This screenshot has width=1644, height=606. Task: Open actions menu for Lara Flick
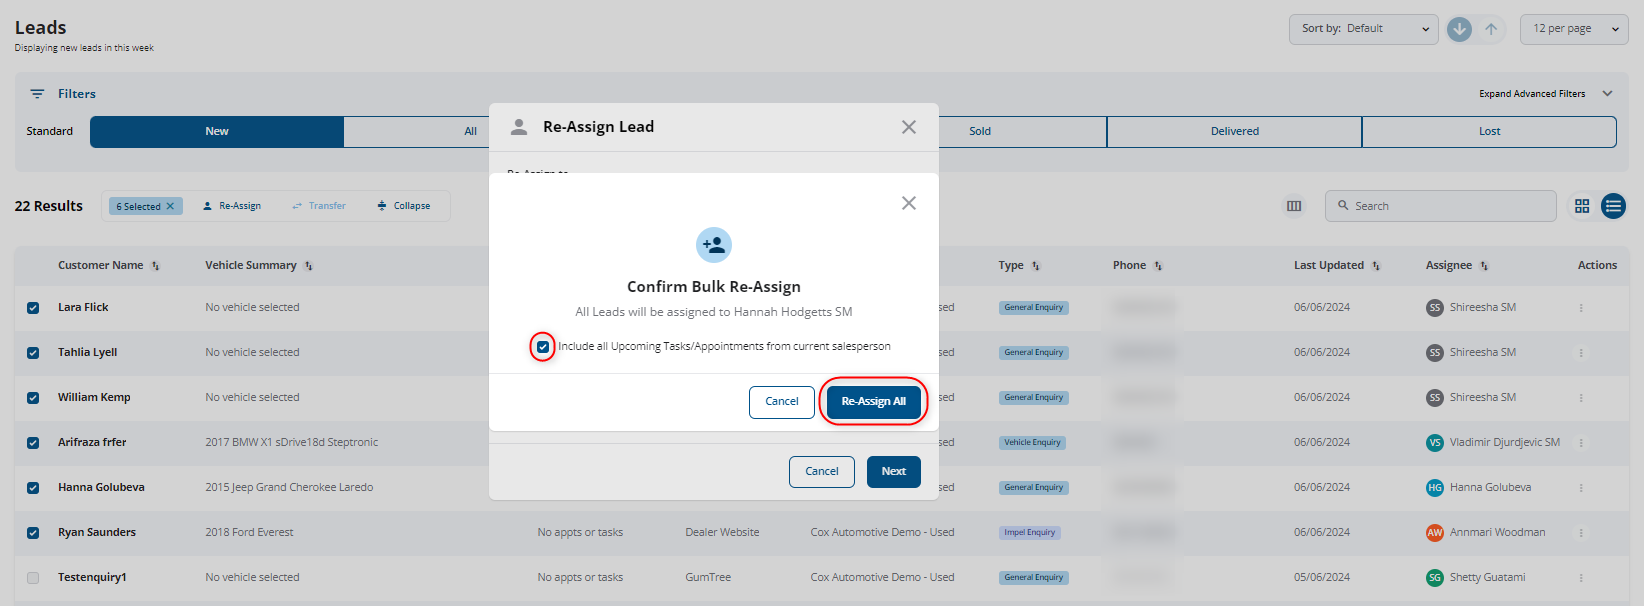[x=1581, y=308]
